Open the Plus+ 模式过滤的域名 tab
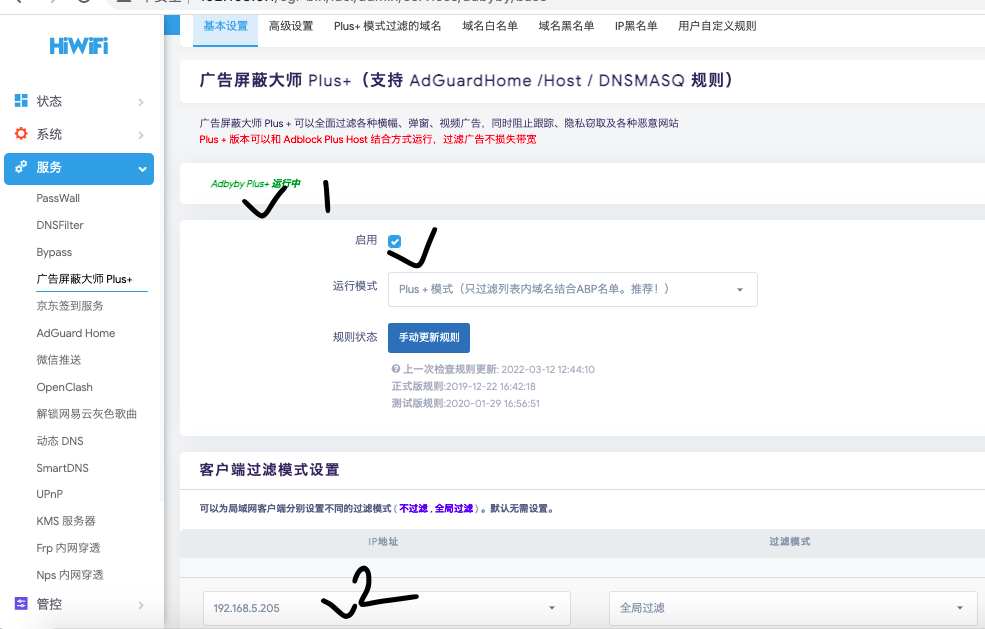The width and height of the screenshot is (985, 629). coord(388,26)
